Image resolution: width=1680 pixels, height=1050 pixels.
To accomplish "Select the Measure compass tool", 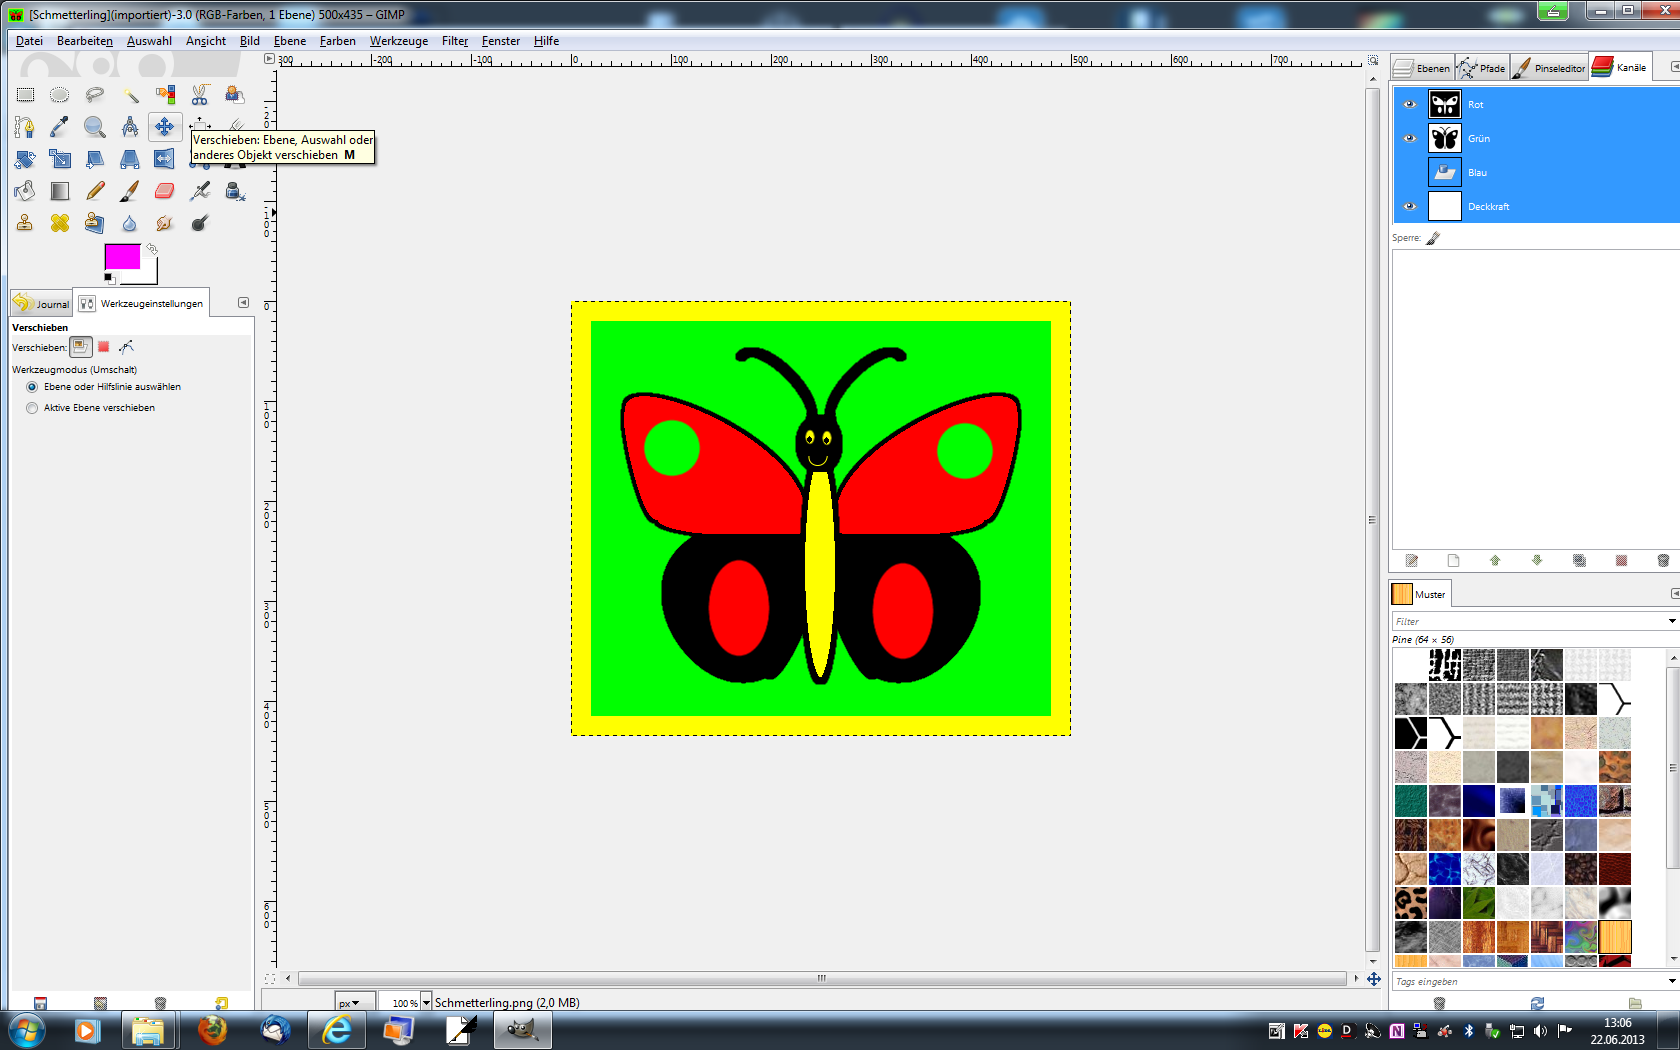I will [x=130, y=127].
